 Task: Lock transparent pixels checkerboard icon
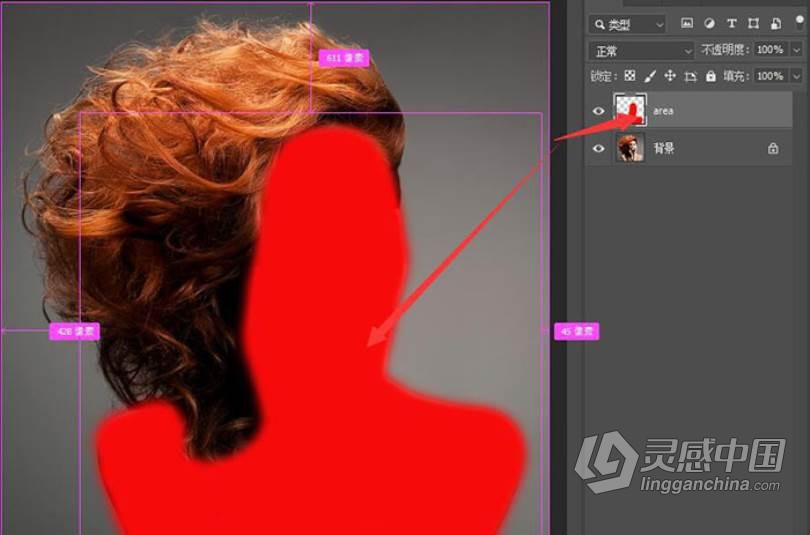[x=630, y=76]
